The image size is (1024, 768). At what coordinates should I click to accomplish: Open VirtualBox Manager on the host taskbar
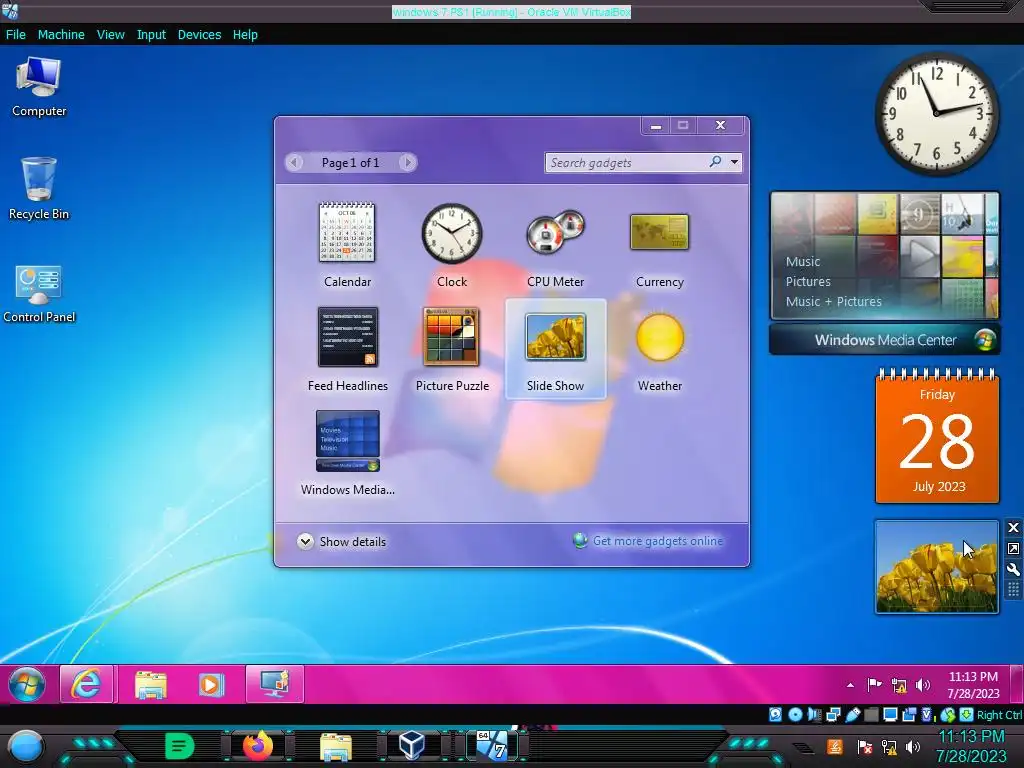click(x=412, y=746)
